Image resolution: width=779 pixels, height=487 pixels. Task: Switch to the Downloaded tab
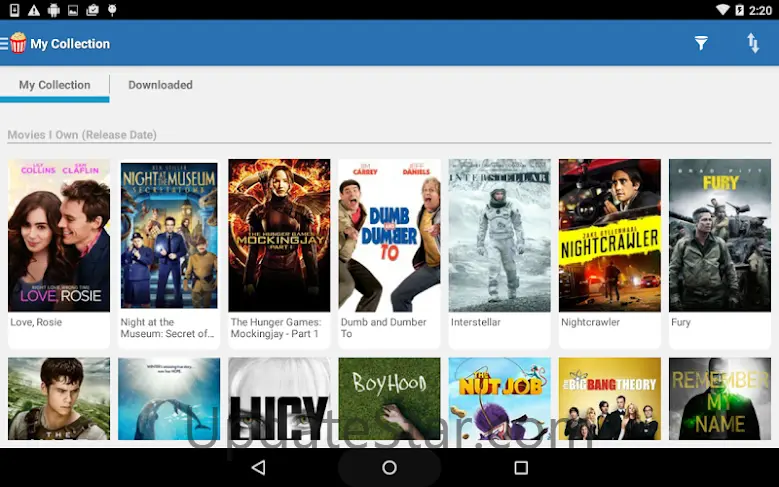160,85
